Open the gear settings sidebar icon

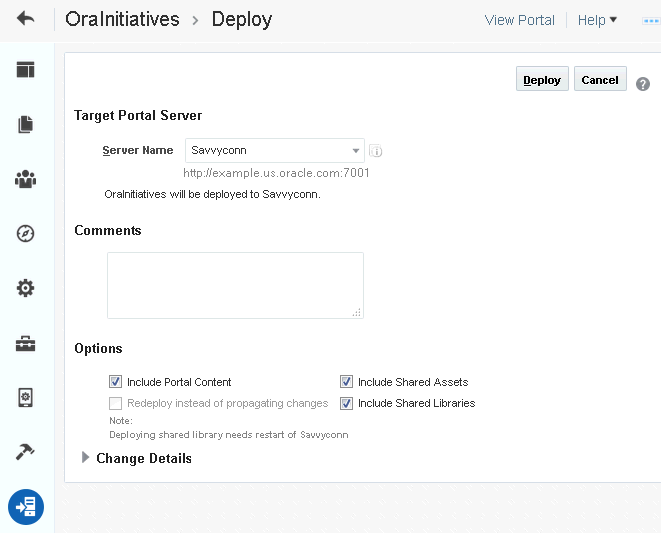[25, 288]
